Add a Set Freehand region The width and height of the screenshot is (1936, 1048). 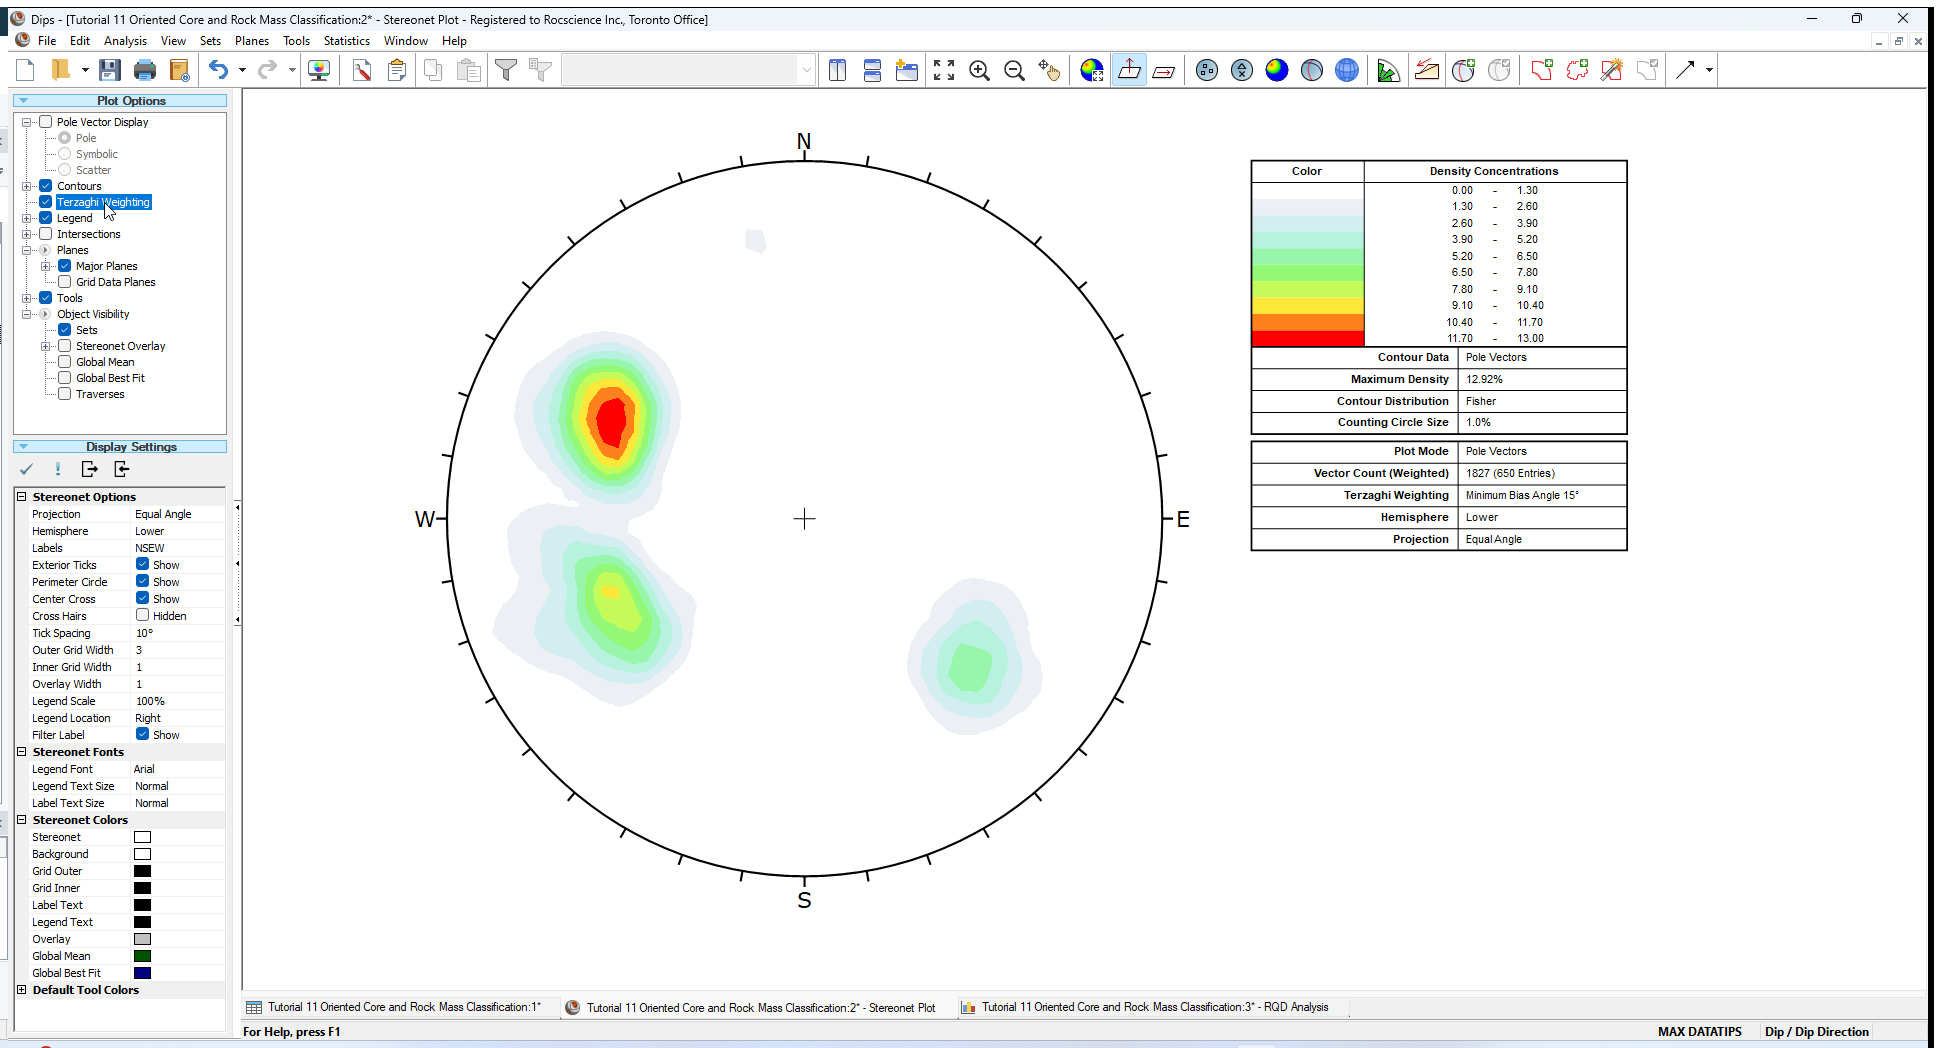(x=1578, y=70)
